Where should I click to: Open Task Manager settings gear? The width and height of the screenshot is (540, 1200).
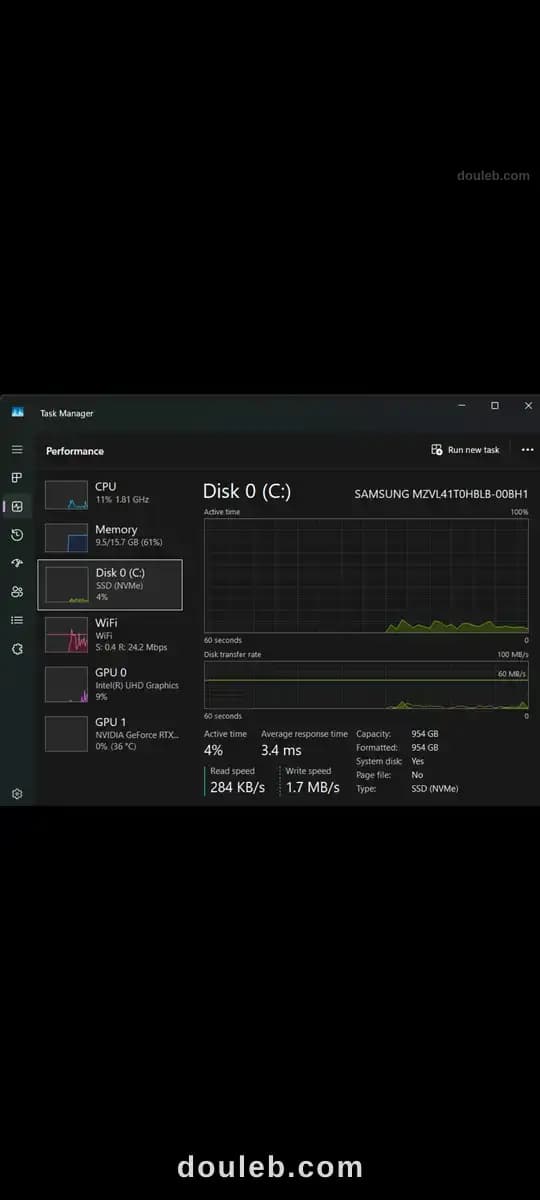pos(17,794)
